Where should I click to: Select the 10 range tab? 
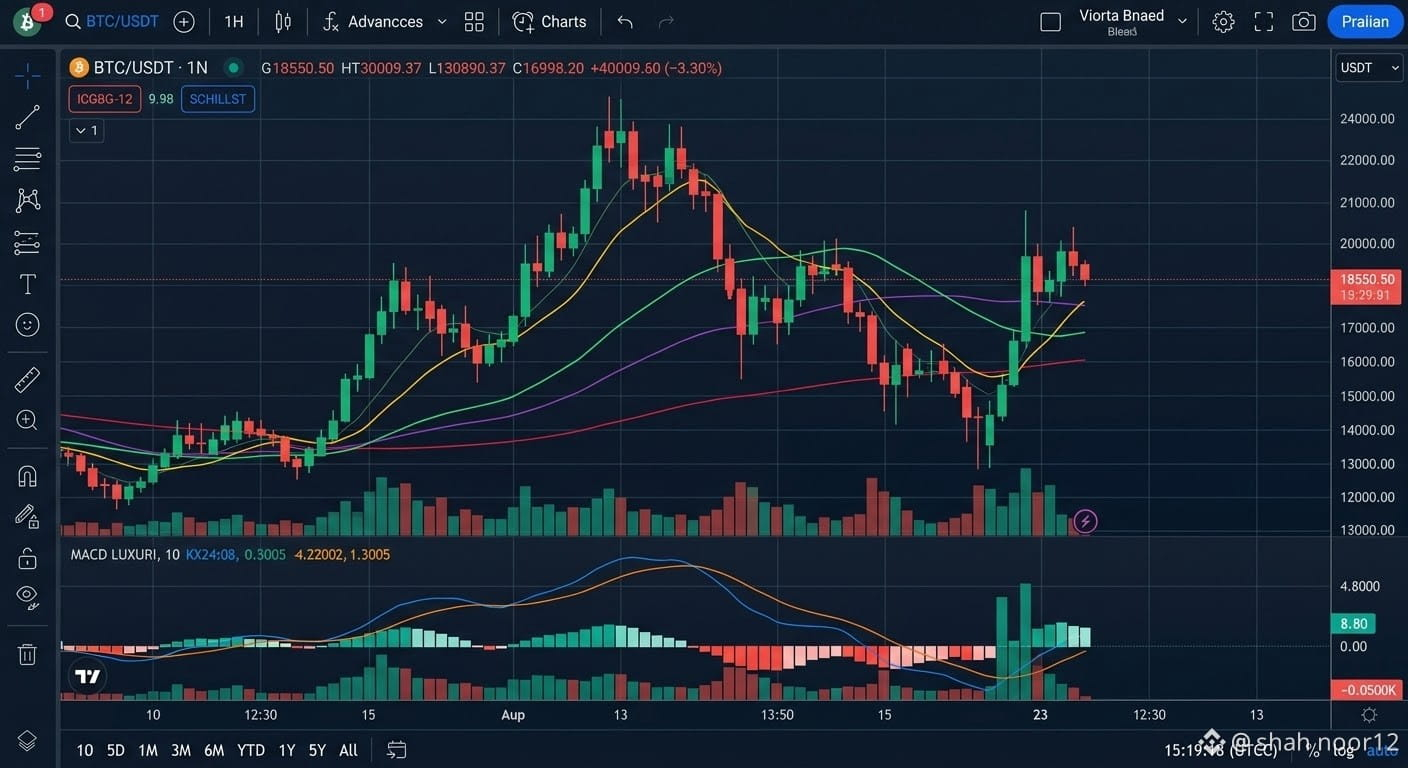click(x=85, y=750)
